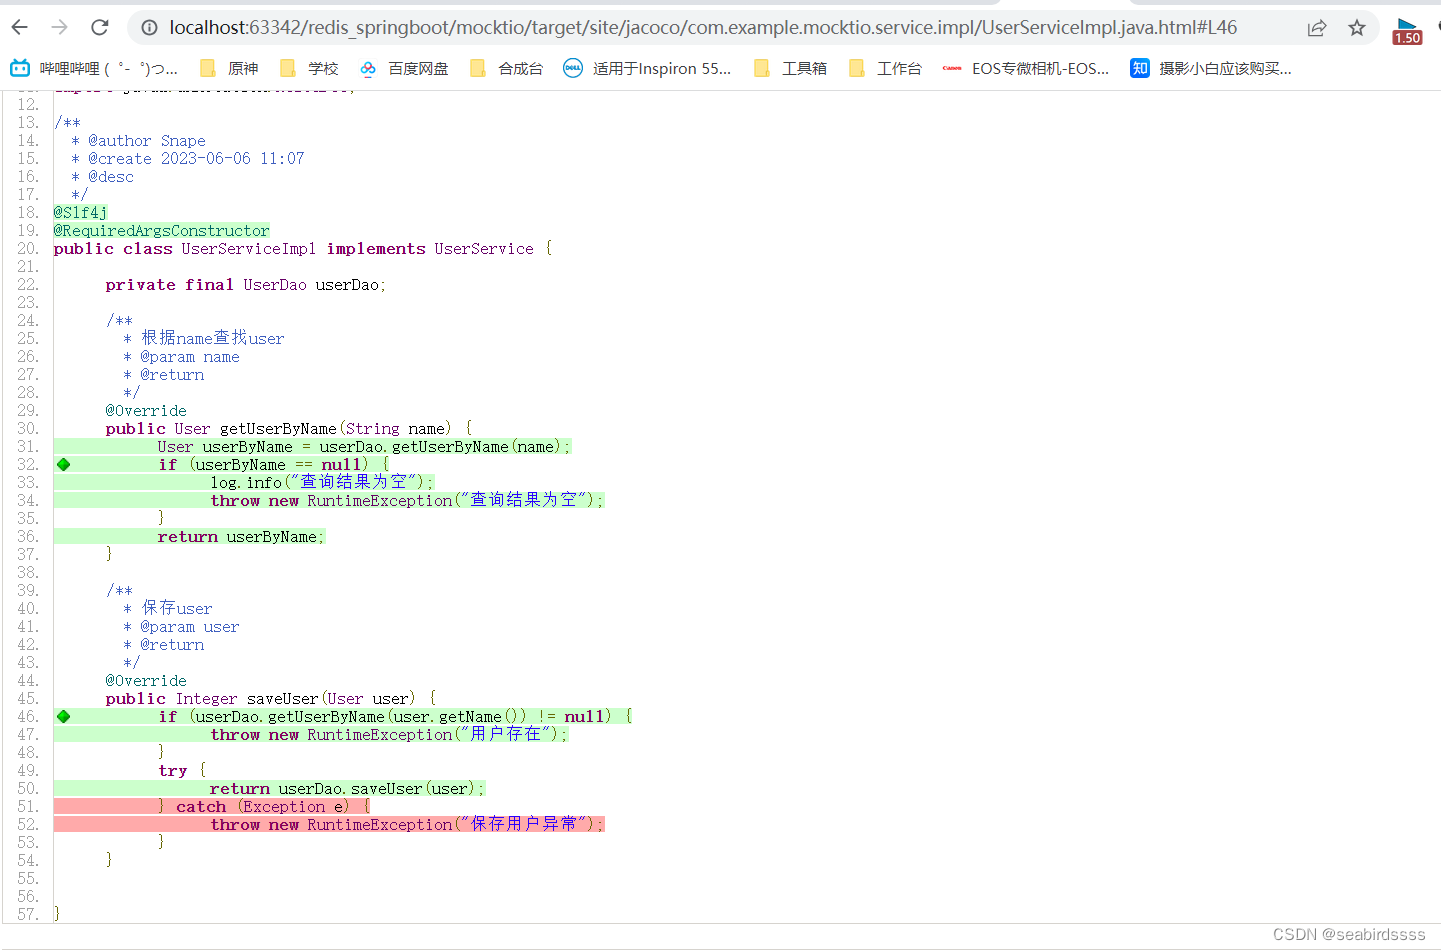Screen dimensions: 1441x950
Task: Open the 原神 bookmark folder
Action: [x=229, y=68]
